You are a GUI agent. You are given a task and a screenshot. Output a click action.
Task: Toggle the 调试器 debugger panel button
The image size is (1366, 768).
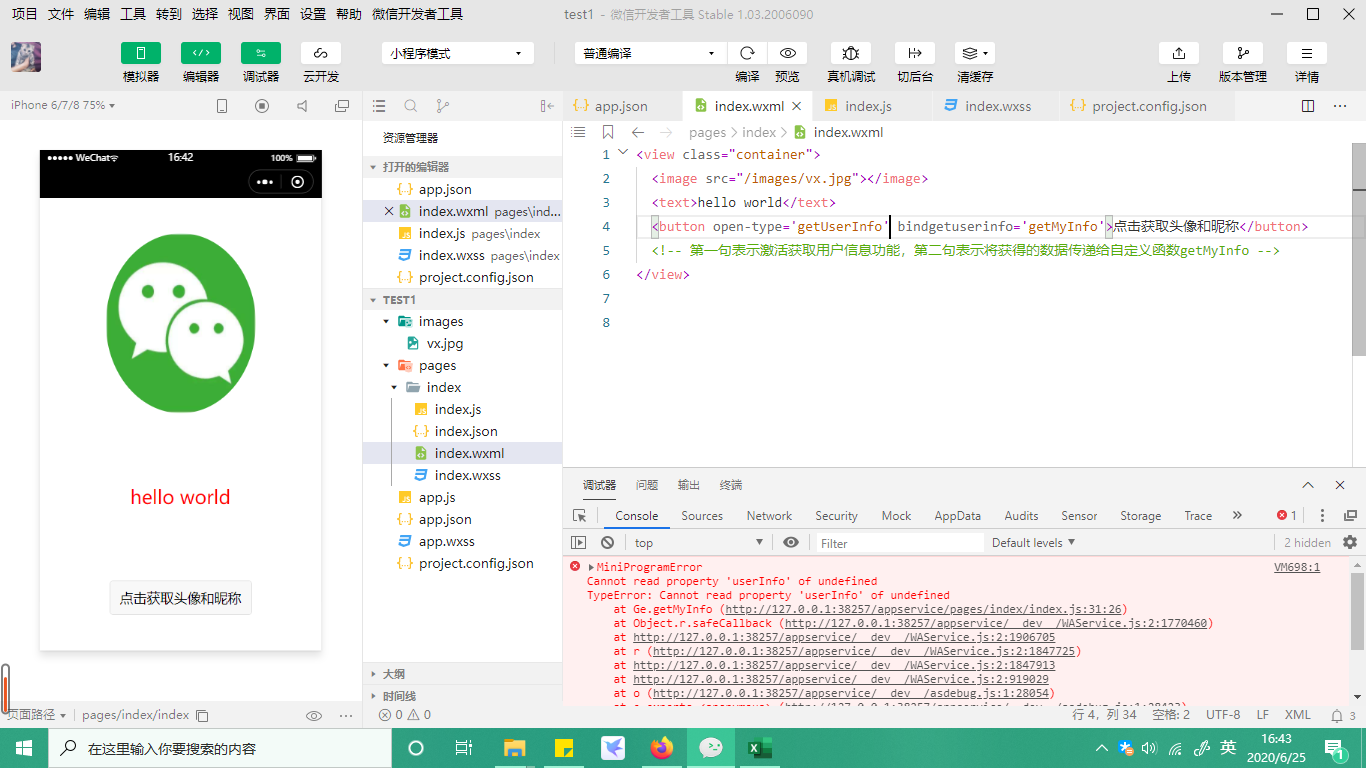point(261,53)
